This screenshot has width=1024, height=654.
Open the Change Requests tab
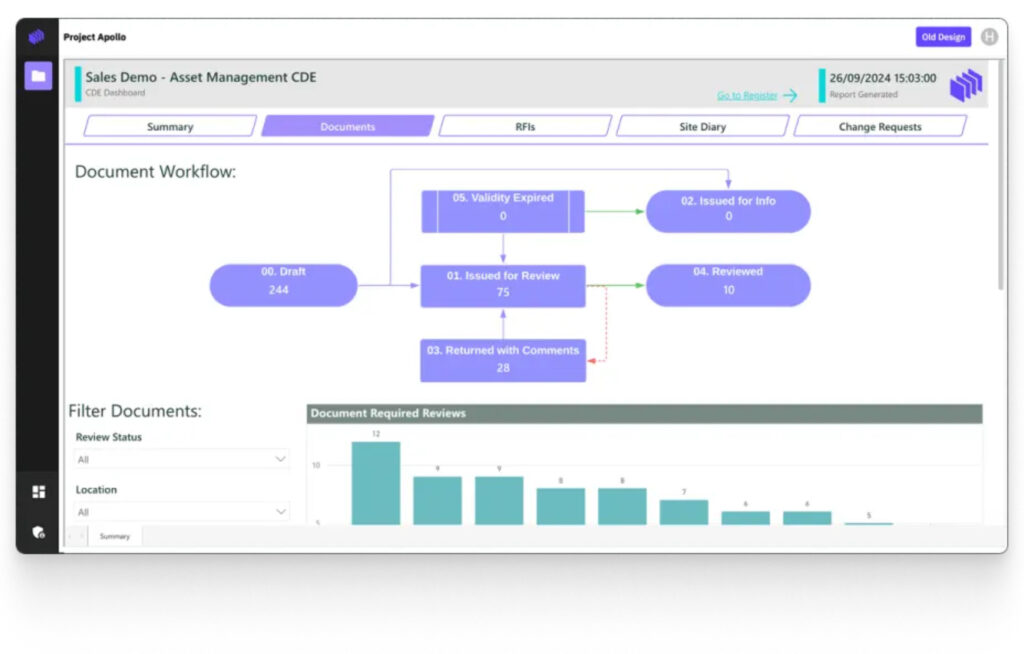(x=880, y=127)
